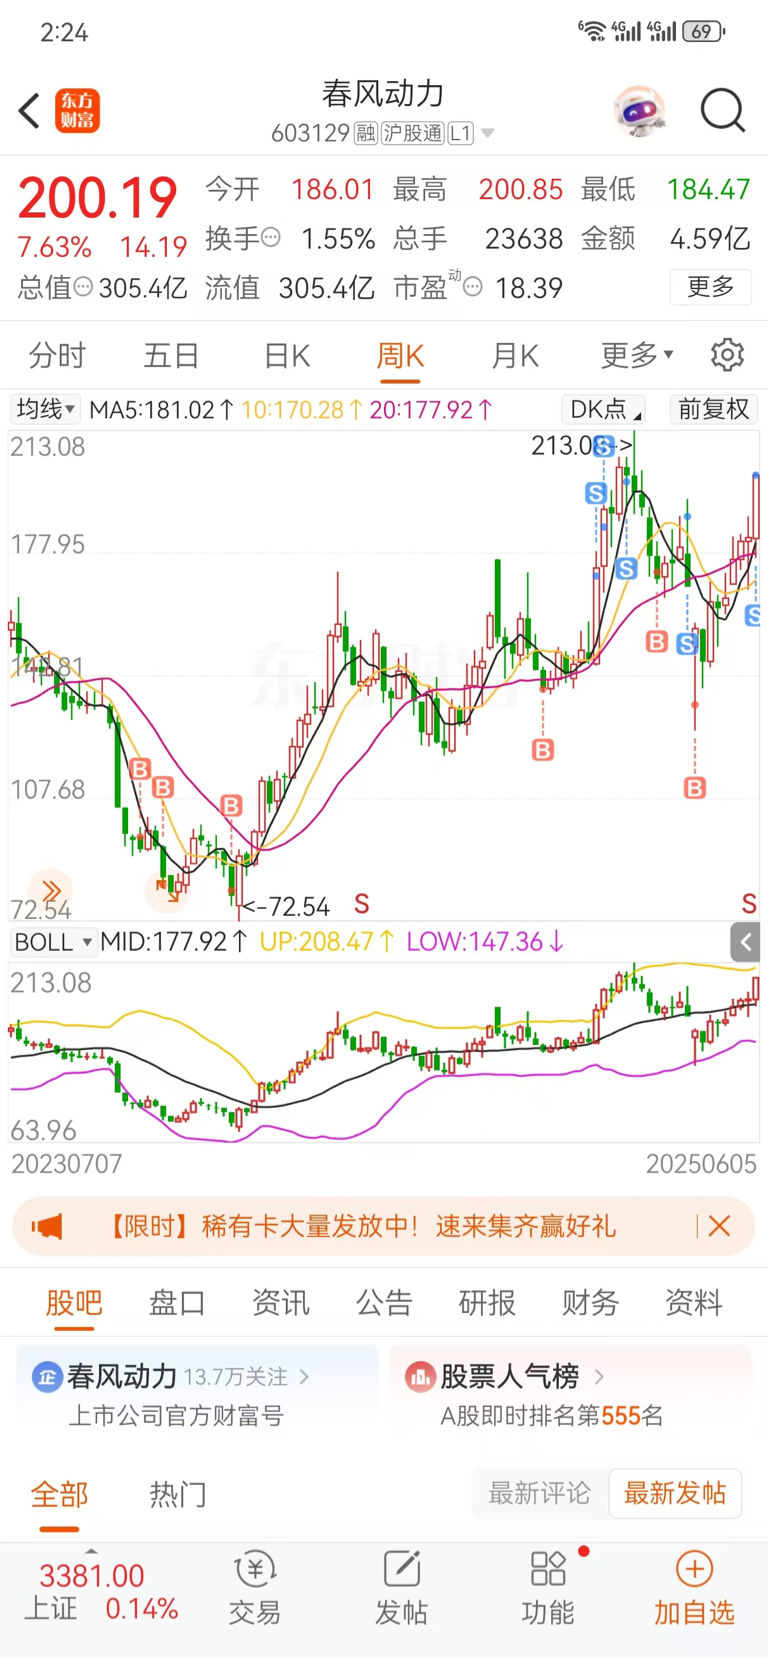Switch to the 资料 tab
This screenshot has height=1658, width=768.
(693, 1303)
